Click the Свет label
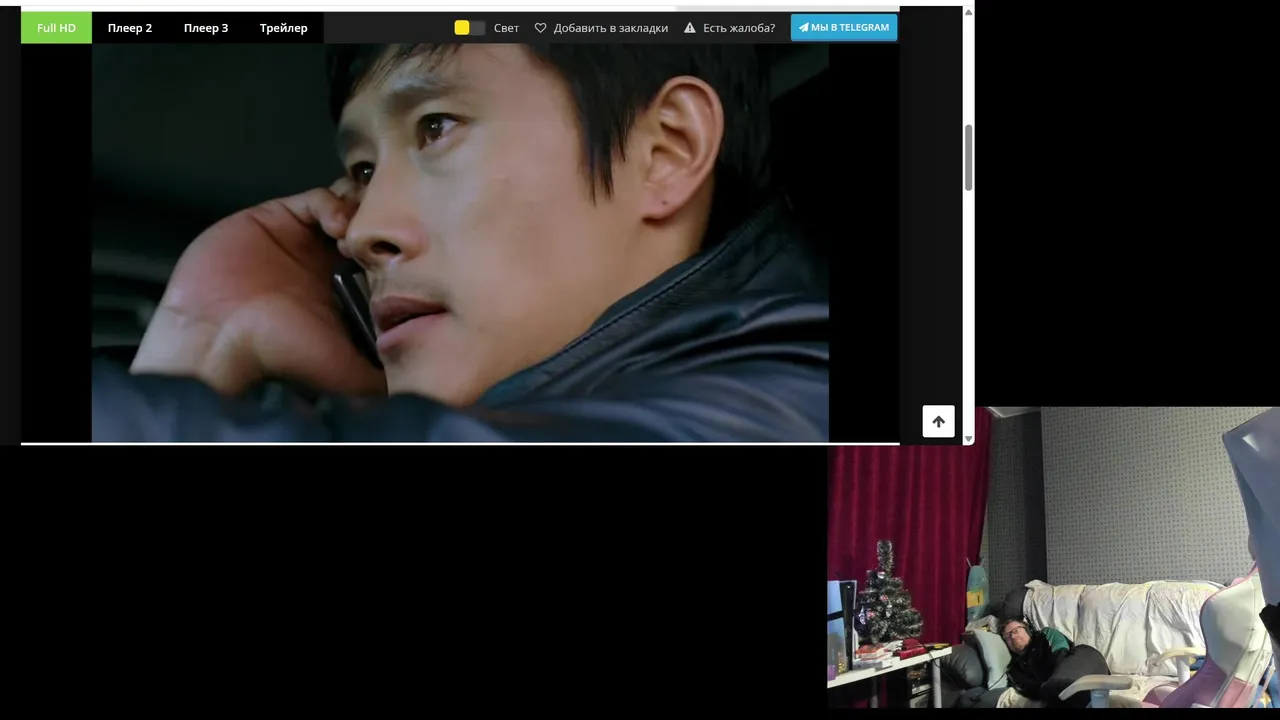This screenshot has width=1280, height=720. [x=506, y=28]
